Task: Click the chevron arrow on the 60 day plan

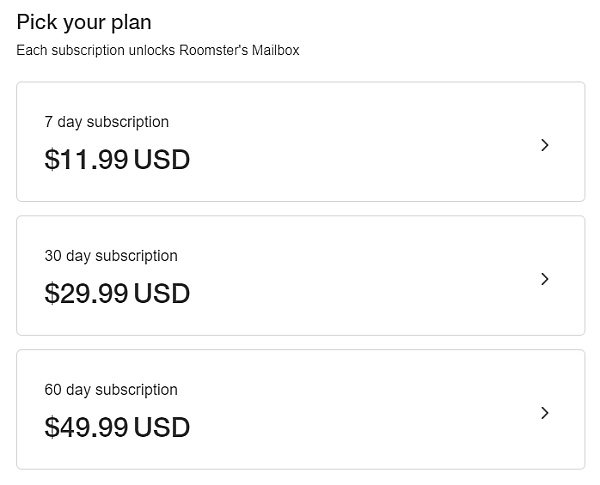Action: tap(545, 413)
